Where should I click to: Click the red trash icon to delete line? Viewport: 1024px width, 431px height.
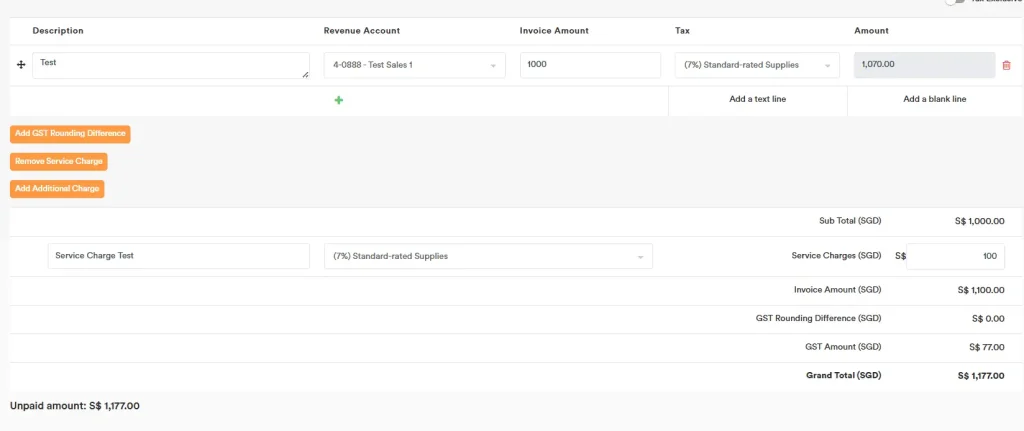pos(1006,65)
